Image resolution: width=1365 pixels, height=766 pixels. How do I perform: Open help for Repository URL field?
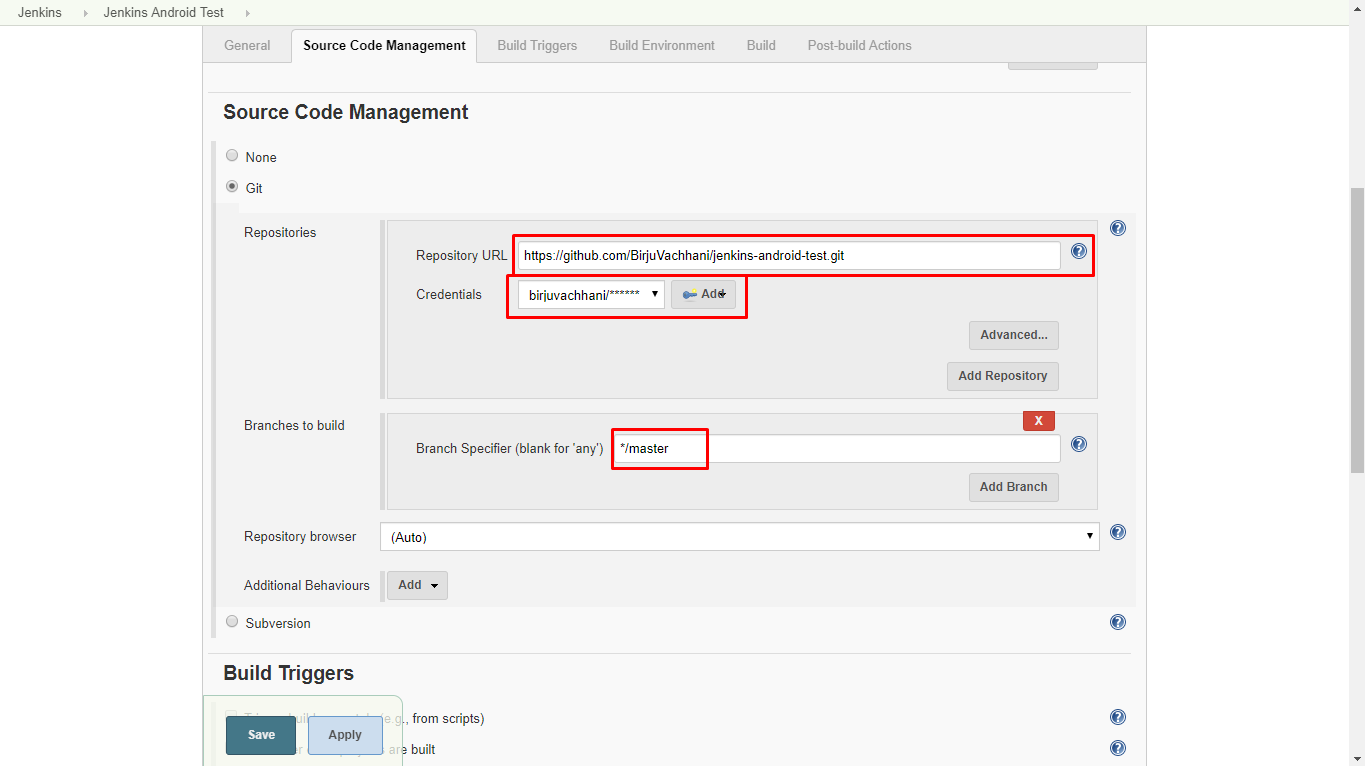coord(1078,251)
